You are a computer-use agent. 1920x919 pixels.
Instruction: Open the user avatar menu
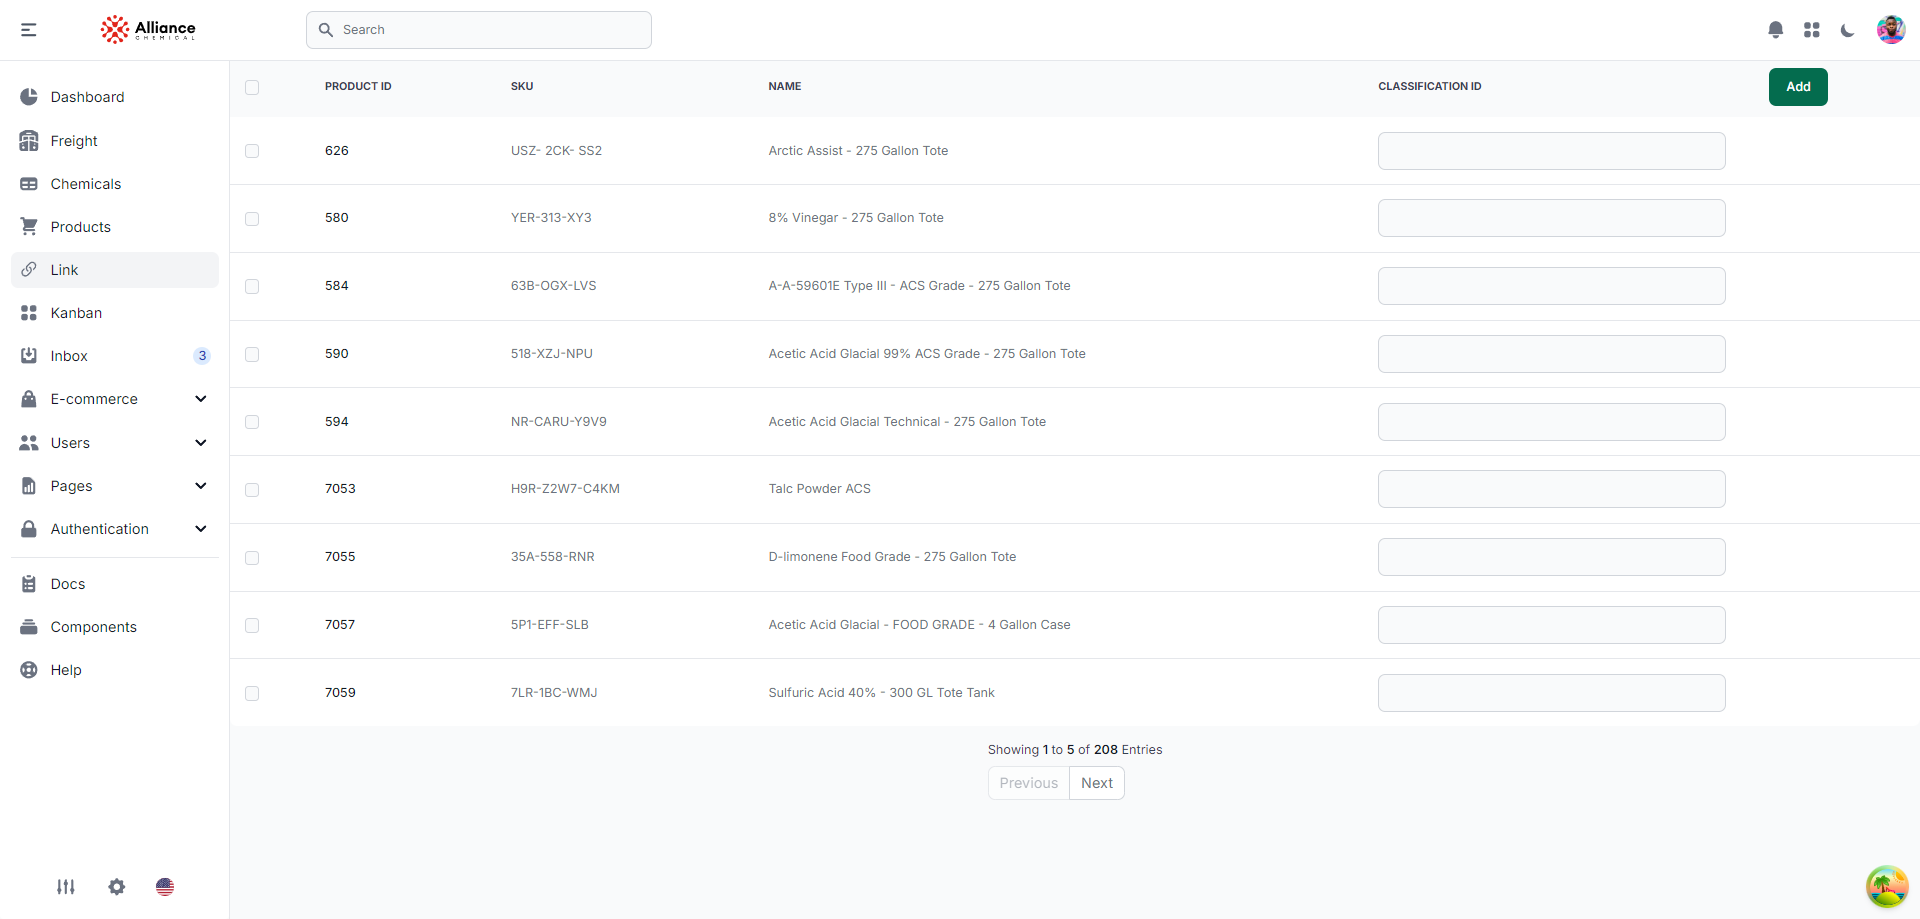(1891, 30)
